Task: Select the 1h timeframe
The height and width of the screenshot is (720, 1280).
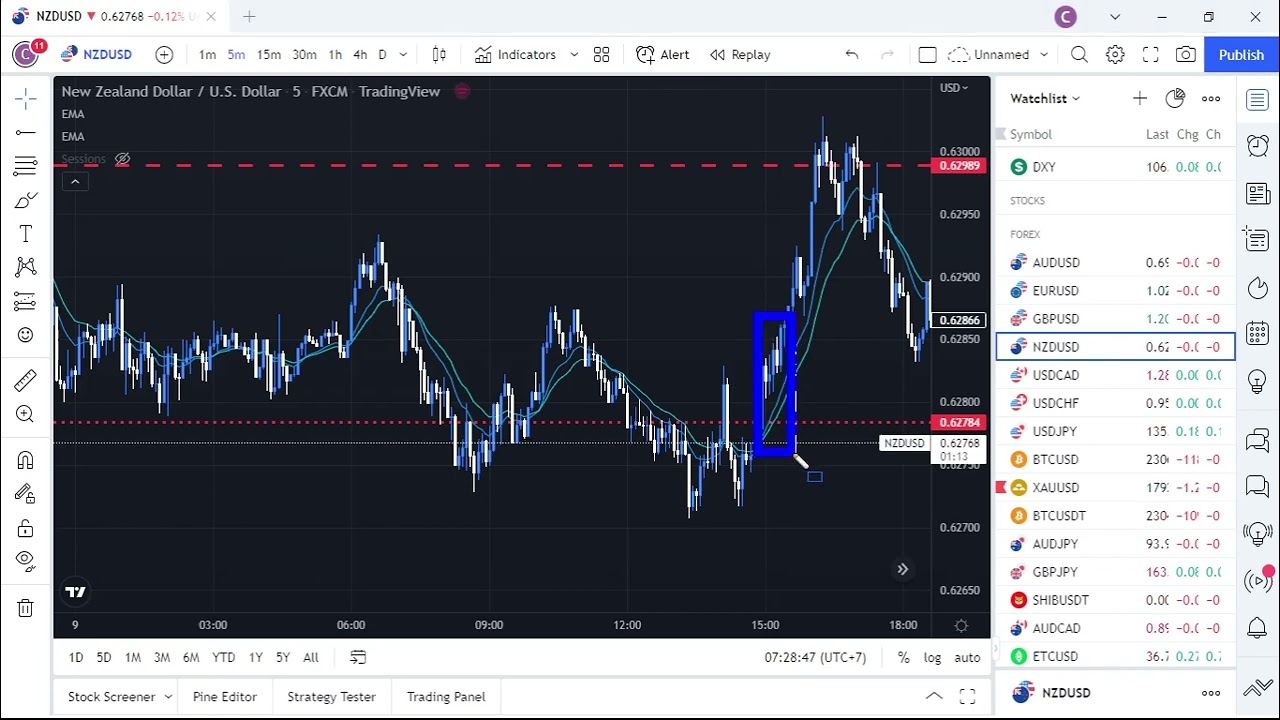Action: click(x=335, y=55)
